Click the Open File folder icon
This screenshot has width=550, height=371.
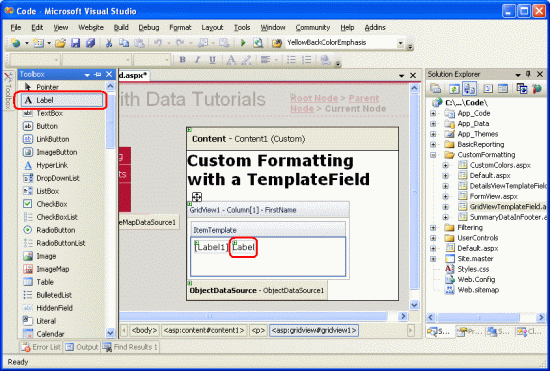[x=60, y=43]
